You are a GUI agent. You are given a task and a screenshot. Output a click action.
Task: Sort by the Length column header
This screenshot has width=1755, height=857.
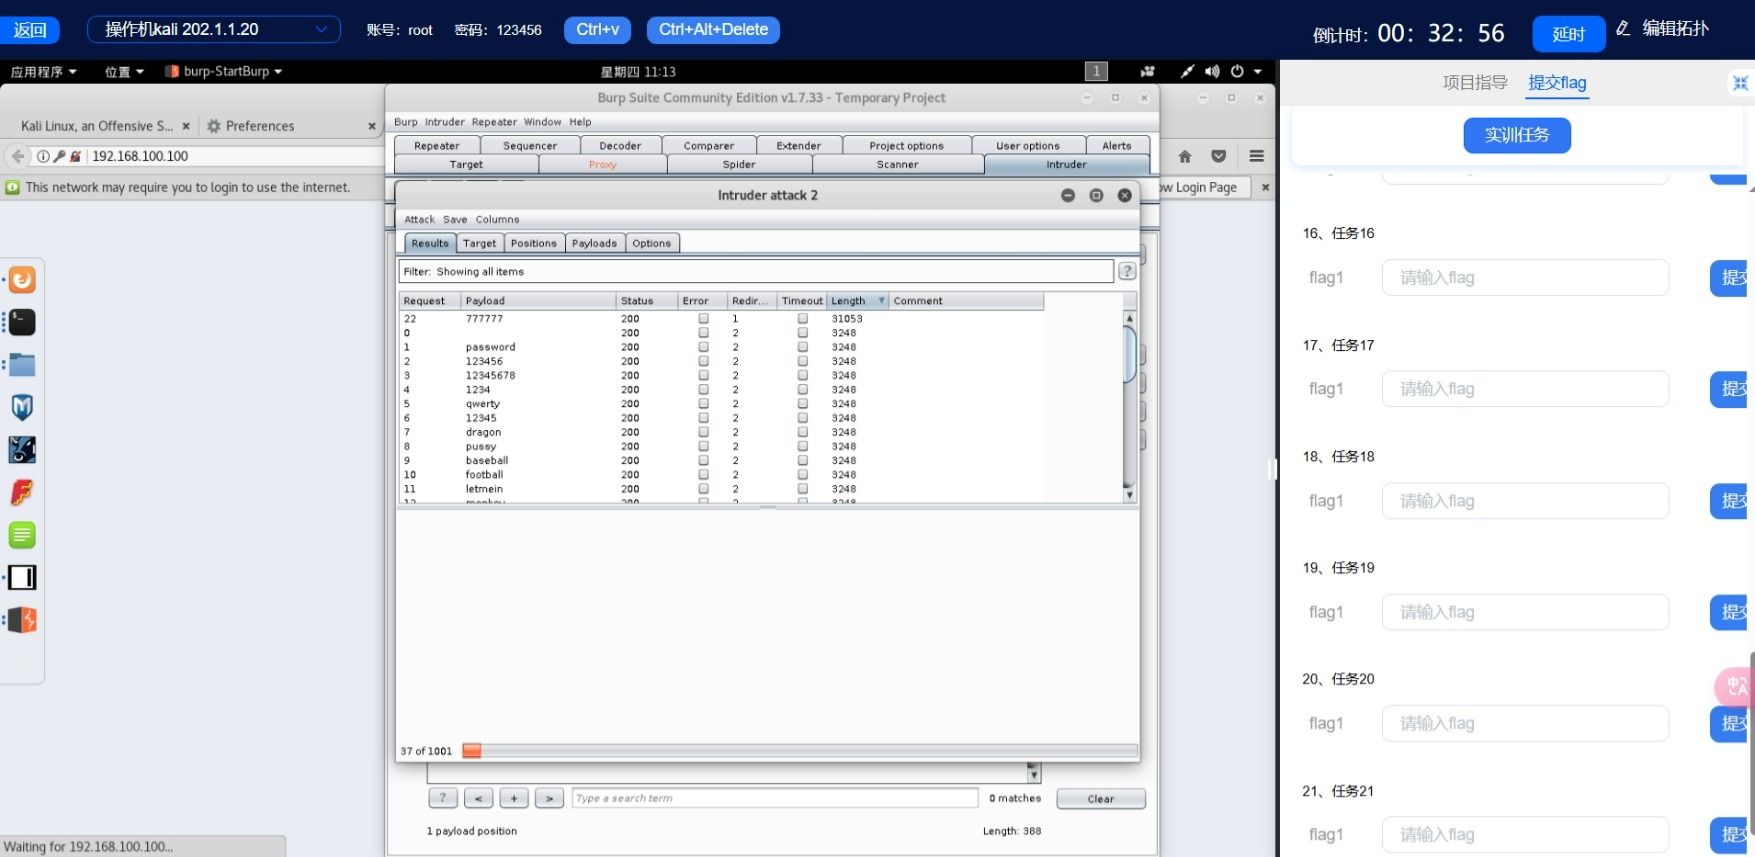point(857,300)
